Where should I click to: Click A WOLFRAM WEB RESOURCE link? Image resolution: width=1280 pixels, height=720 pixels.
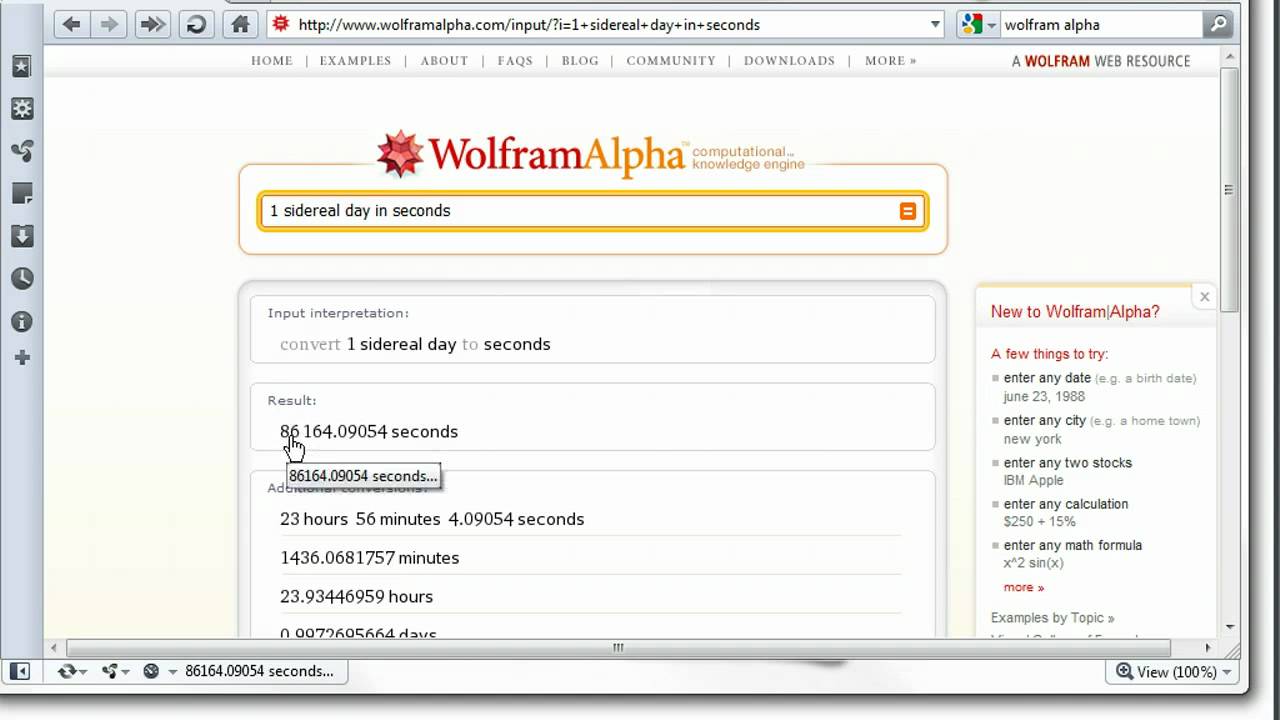1101,61
